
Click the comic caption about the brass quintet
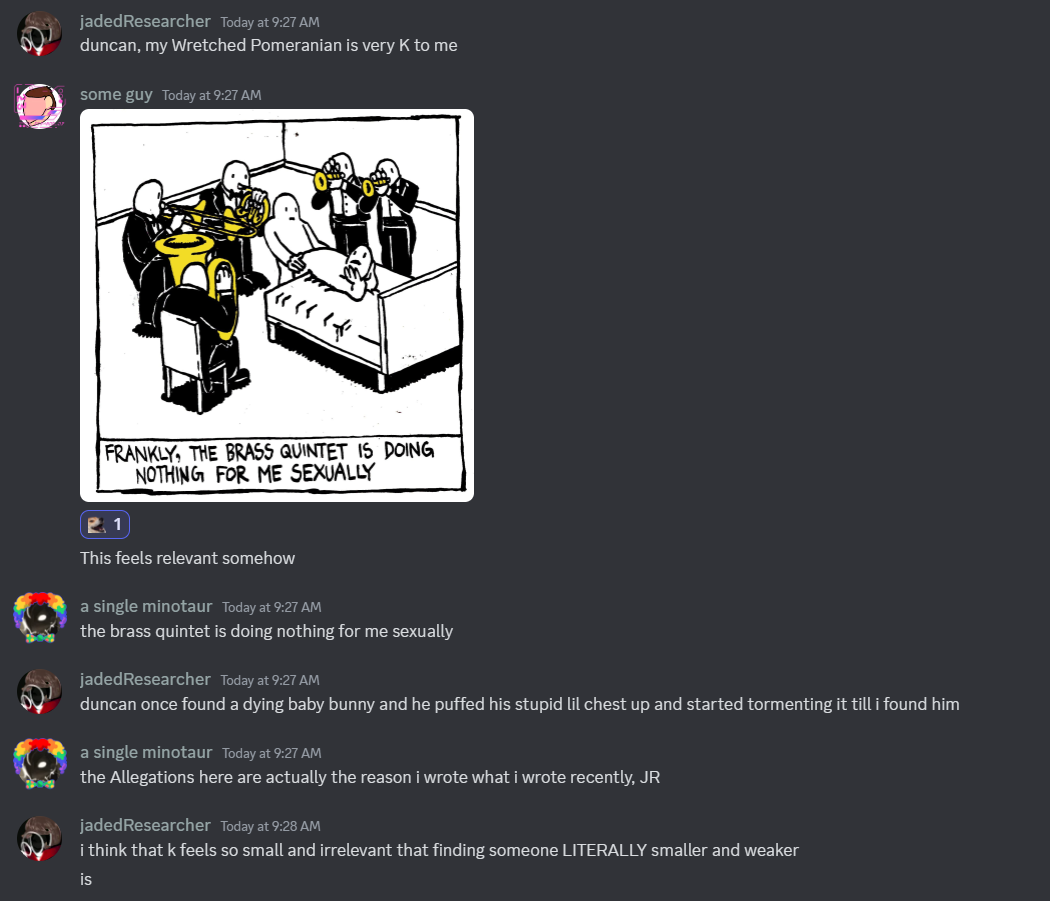click(270, 463)
